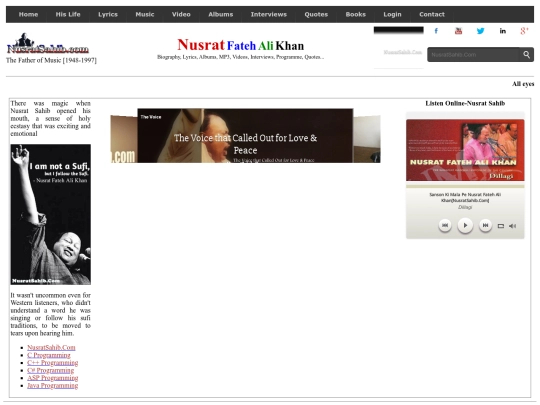The width and height of the screenshot is (540, 405).
Task: Click 'The Voice that Called Out' slider banner
Action: (245, 136)
